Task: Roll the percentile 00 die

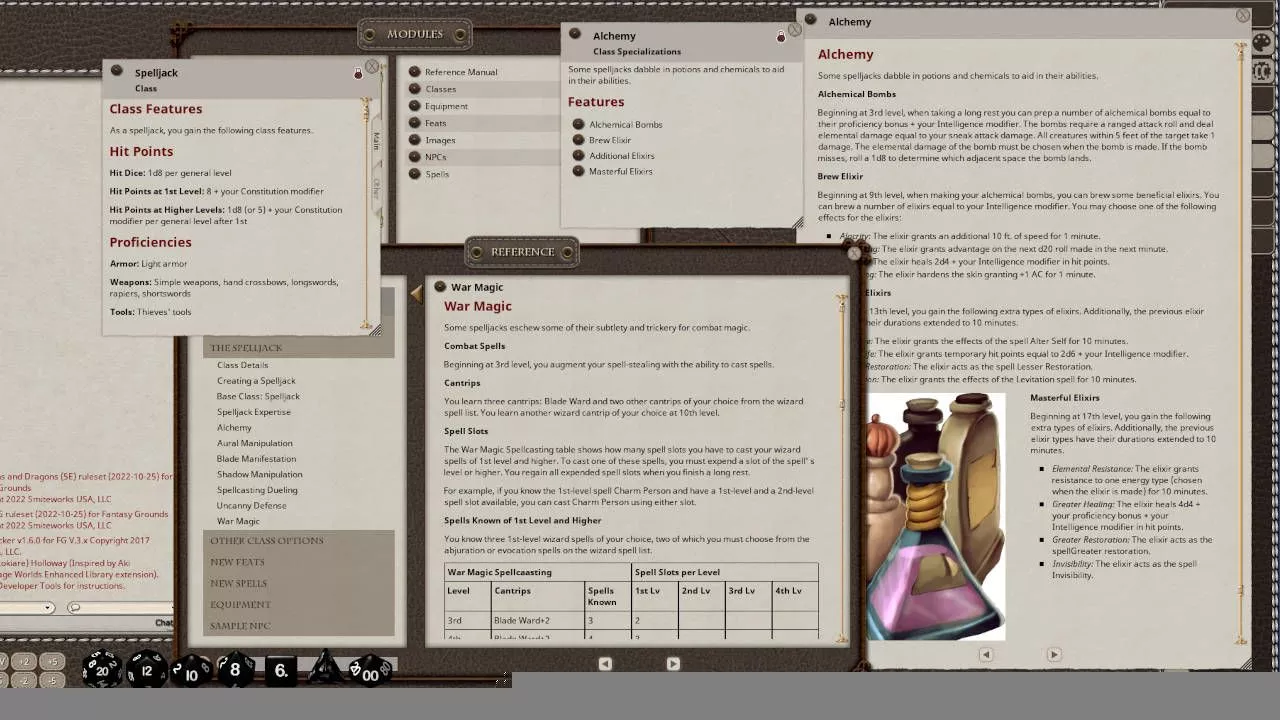Action: (x=369, y=671)
